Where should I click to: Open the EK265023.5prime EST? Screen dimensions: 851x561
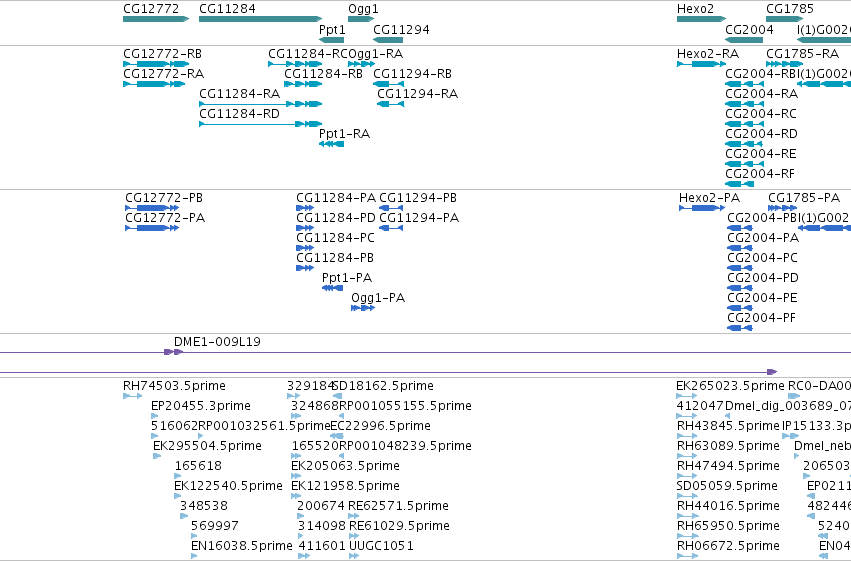click(x=687, y=396)
